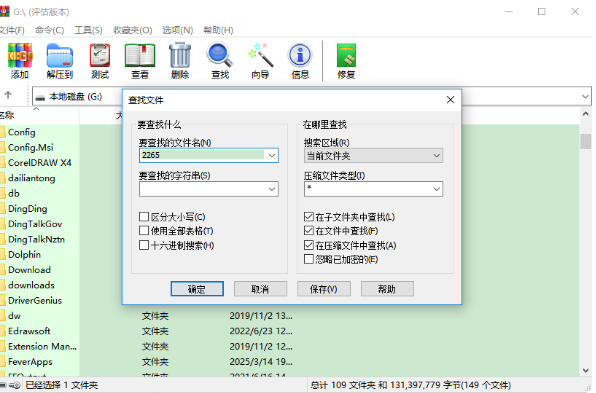The height and width of the screenshot is (393, 596).
Task: Open the 查看 (View) toolbar icon
Action: coord(140,61)
